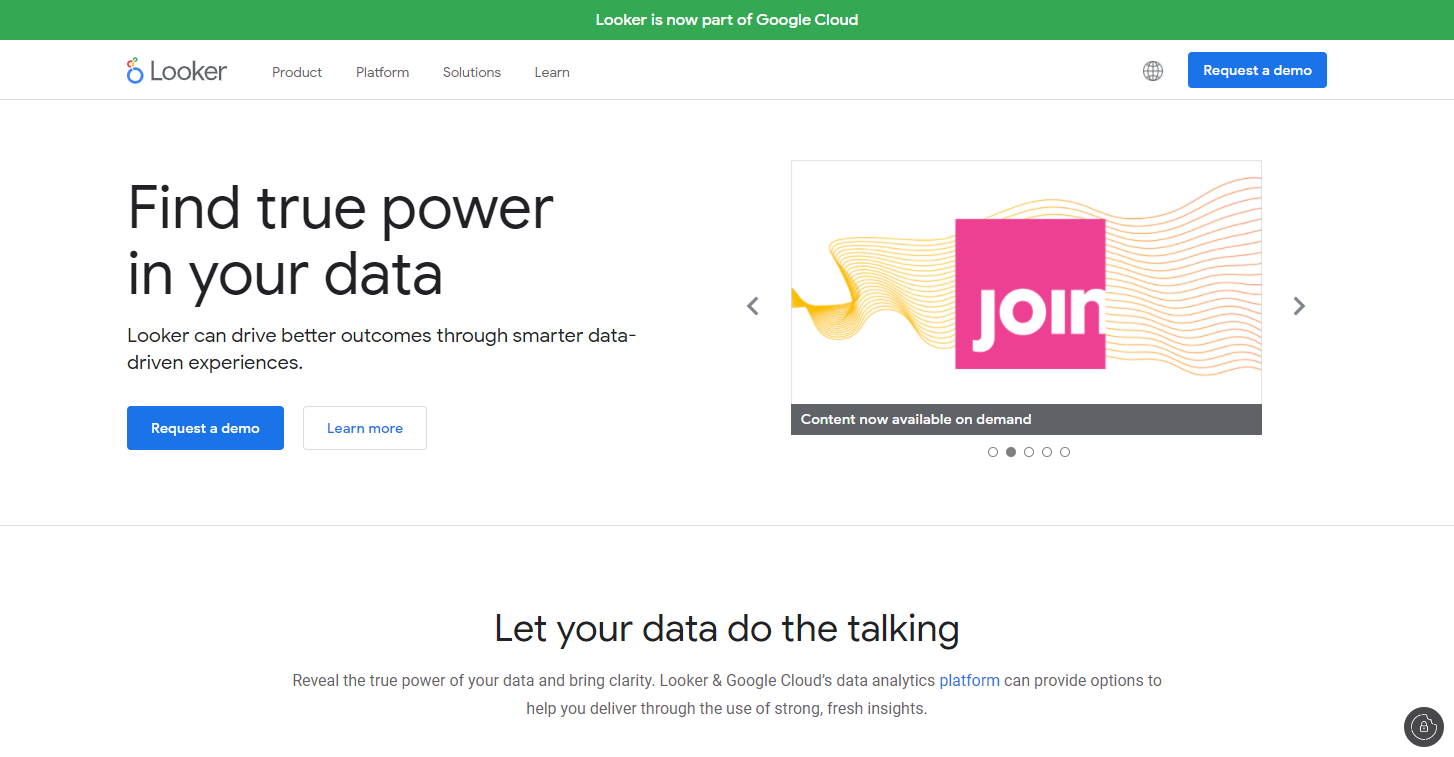This screenshot has width=1454, height=757.
Task: Expand the Product navigation menu
Action: (x=297, y=72)
